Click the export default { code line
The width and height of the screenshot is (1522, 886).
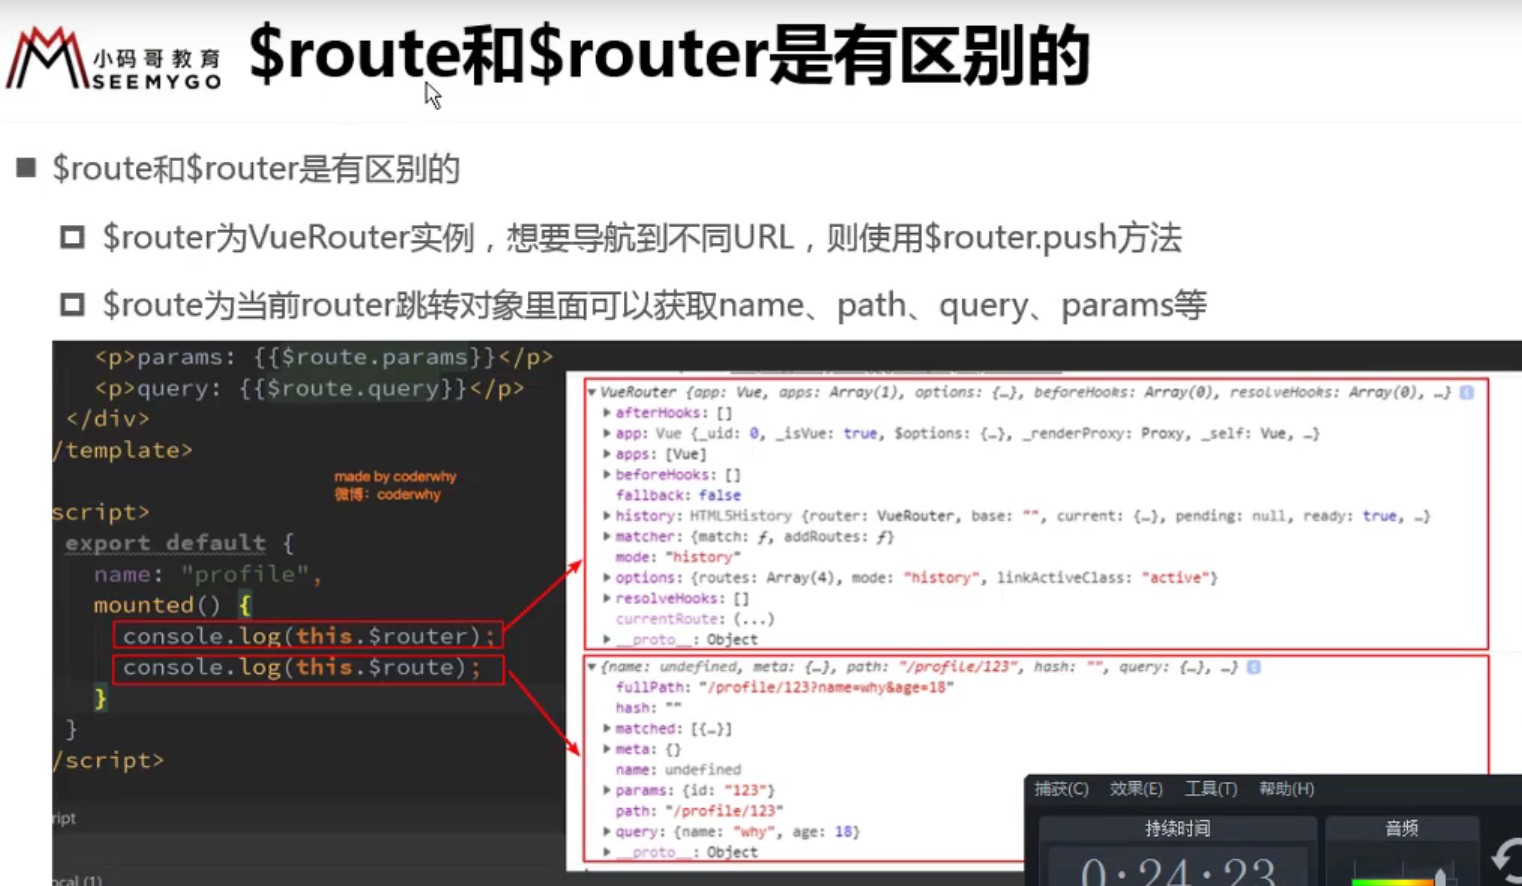179,543
